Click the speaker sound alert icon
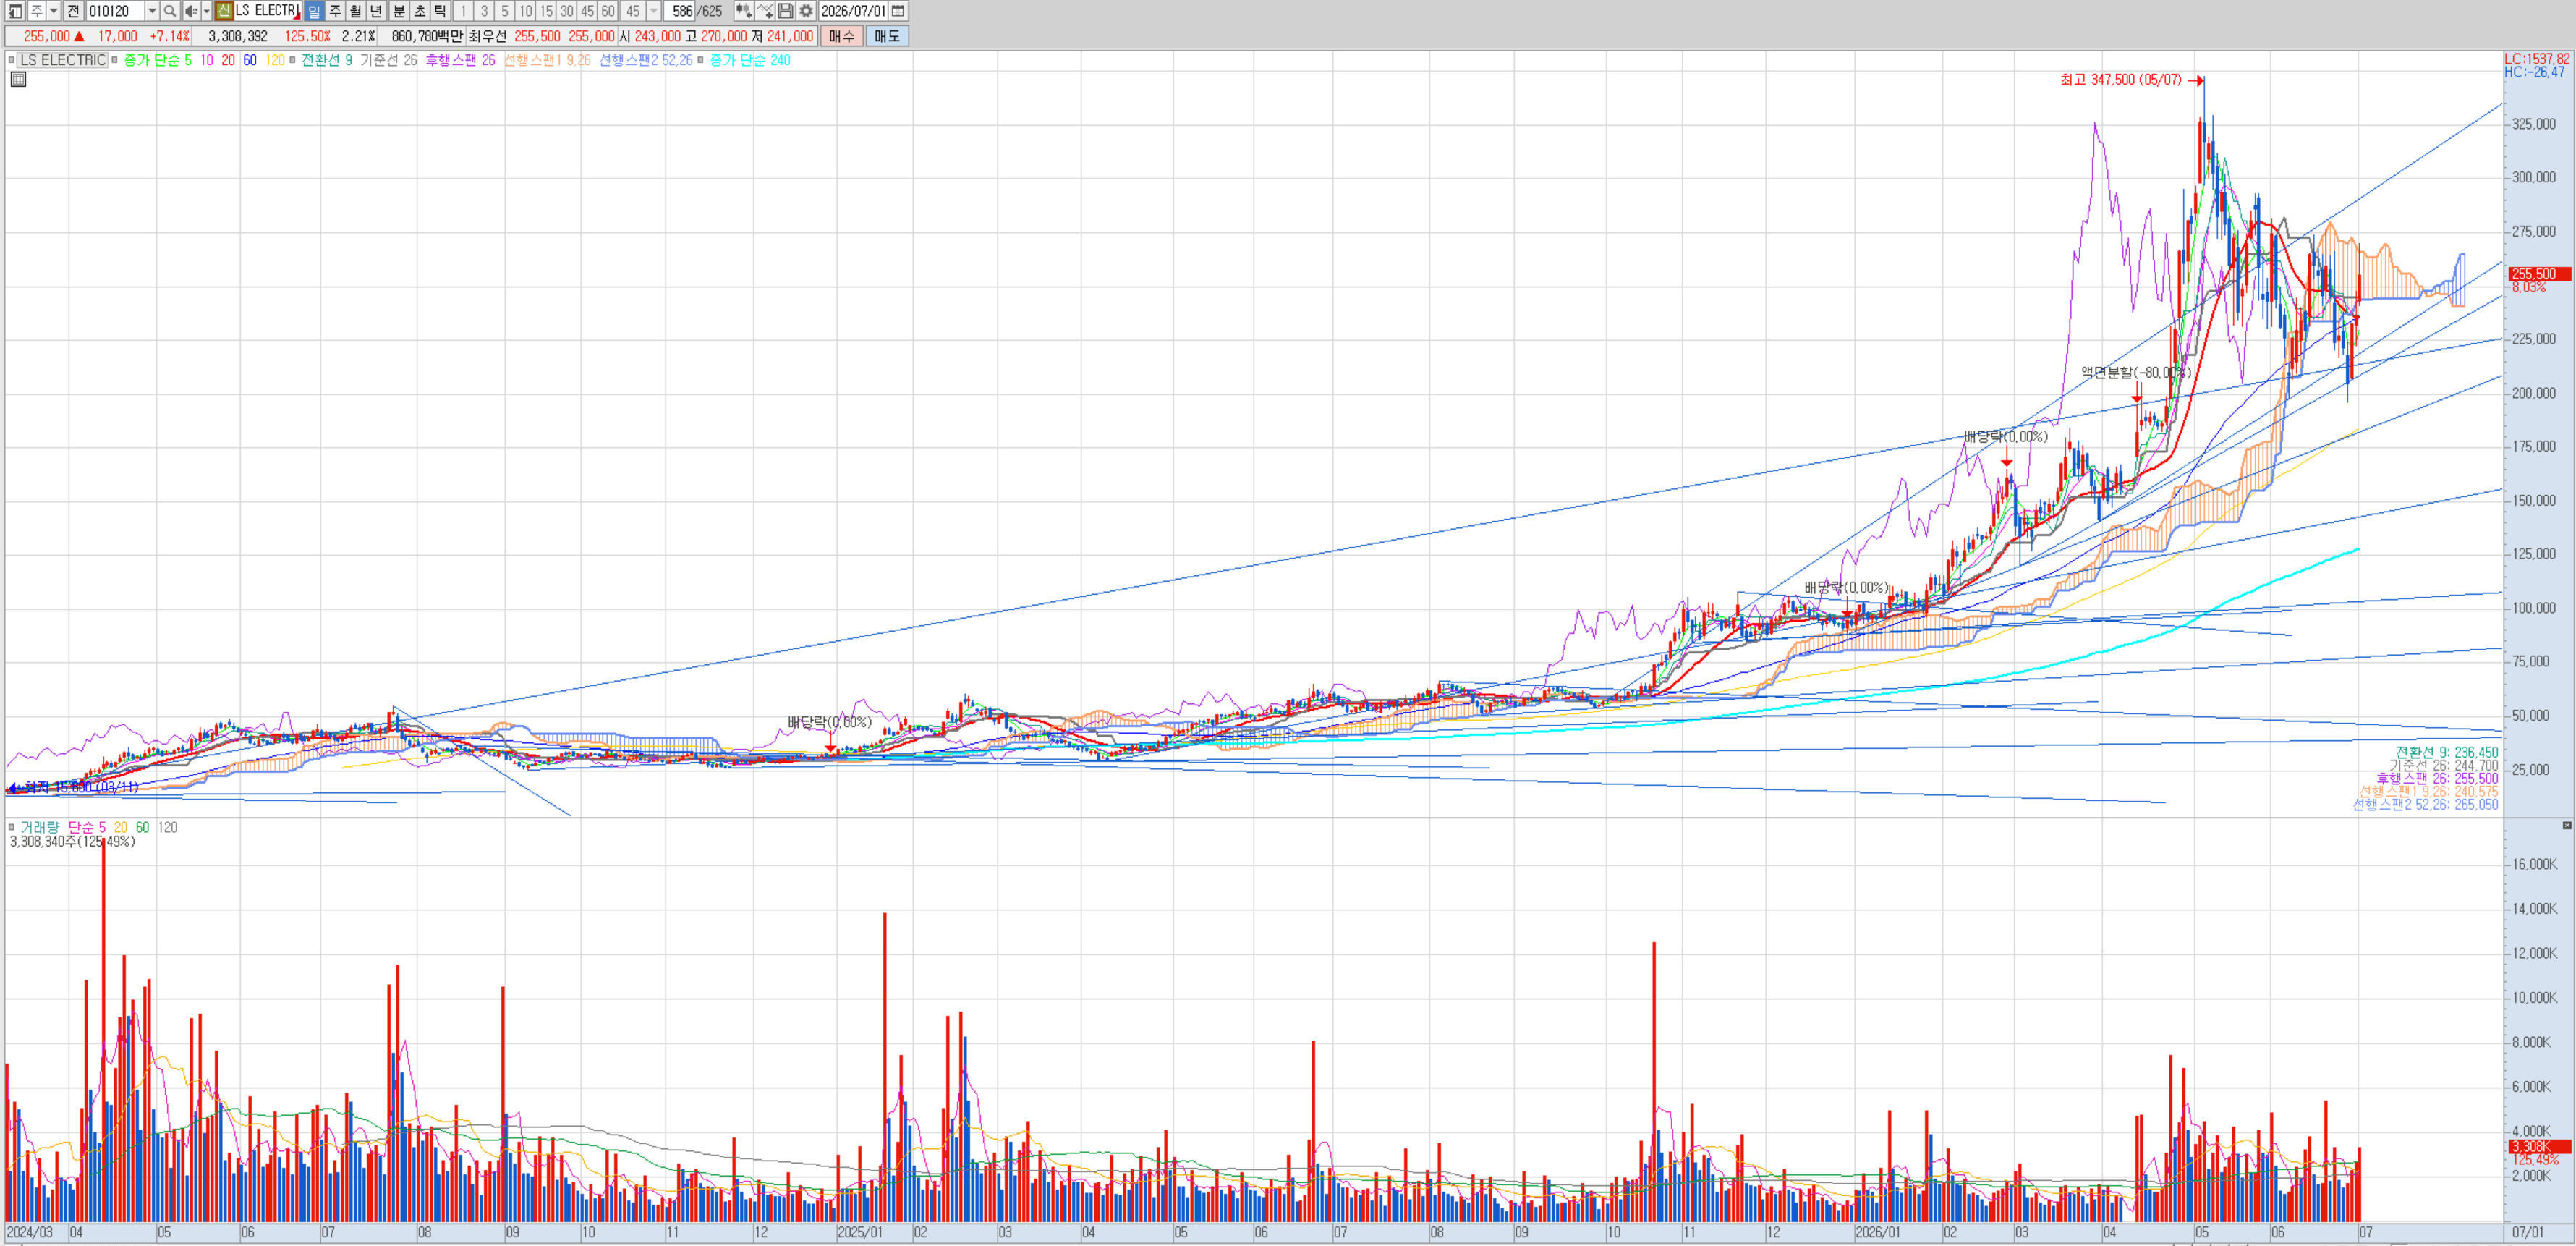2576x1246 pixels. click(x=190, y=11)
